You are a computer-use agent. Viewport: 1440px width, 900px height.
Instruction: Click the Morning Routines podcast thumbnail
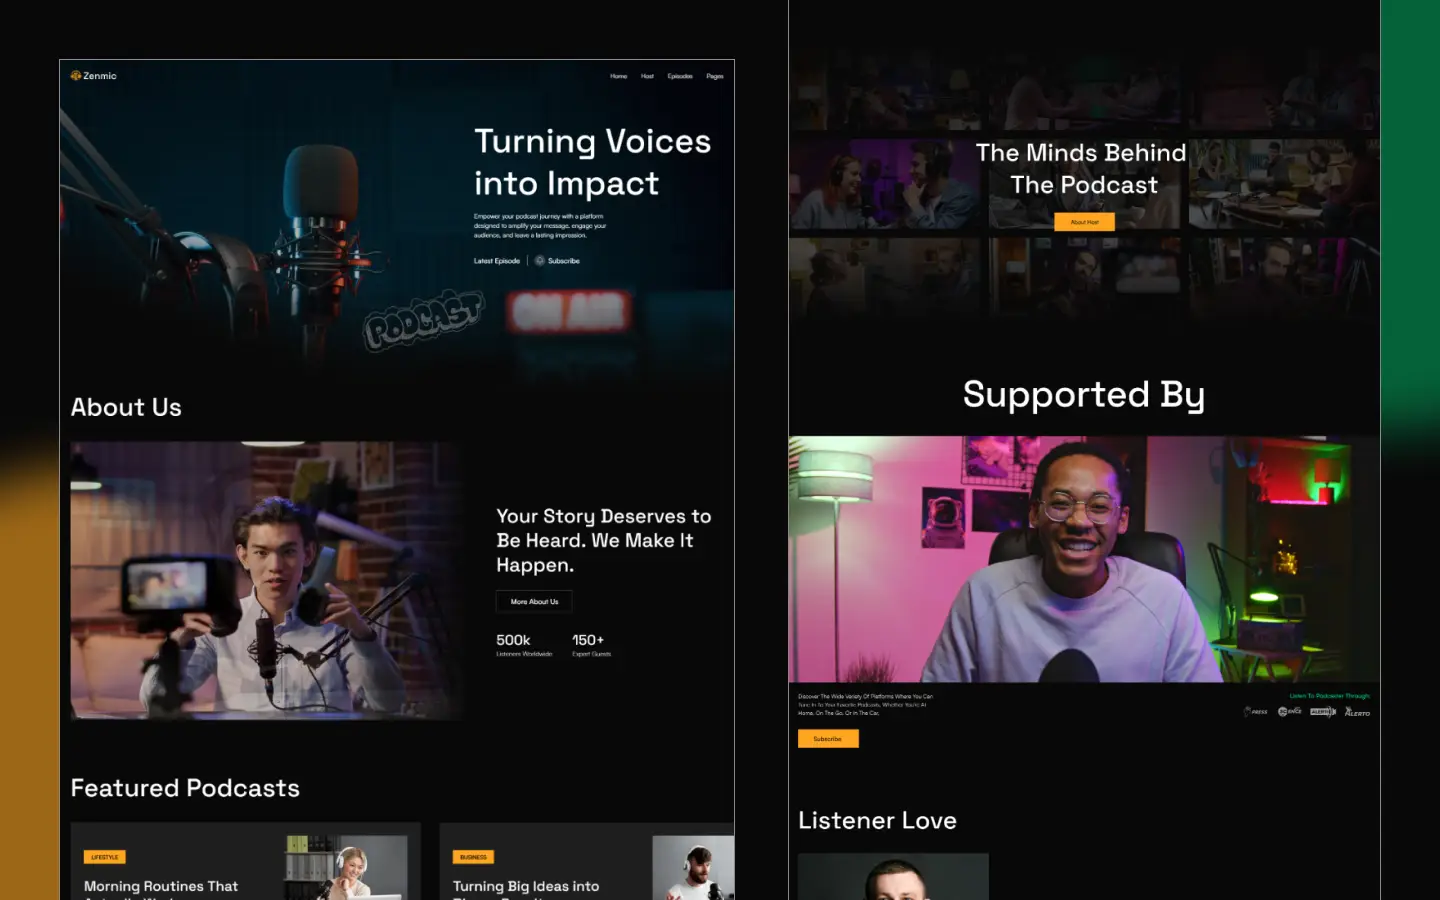point(346,867)
